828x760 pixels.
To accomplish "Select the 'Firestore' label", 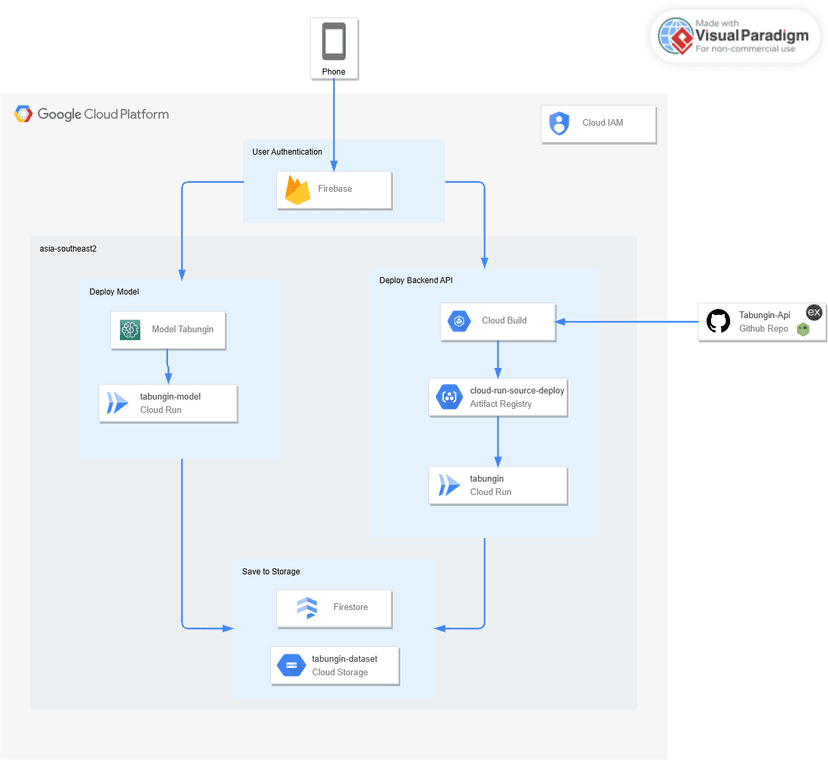I will (x=351, y=607).
